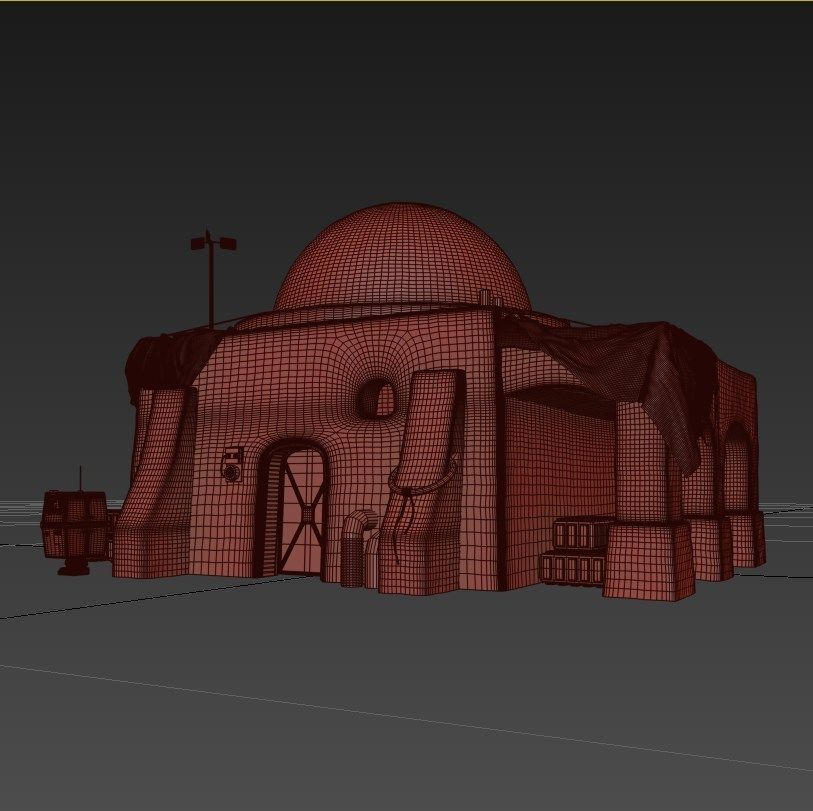Screen dimensions: 813x811
Task: Pick the small arched window above door
Action: [x=377, y=397]
